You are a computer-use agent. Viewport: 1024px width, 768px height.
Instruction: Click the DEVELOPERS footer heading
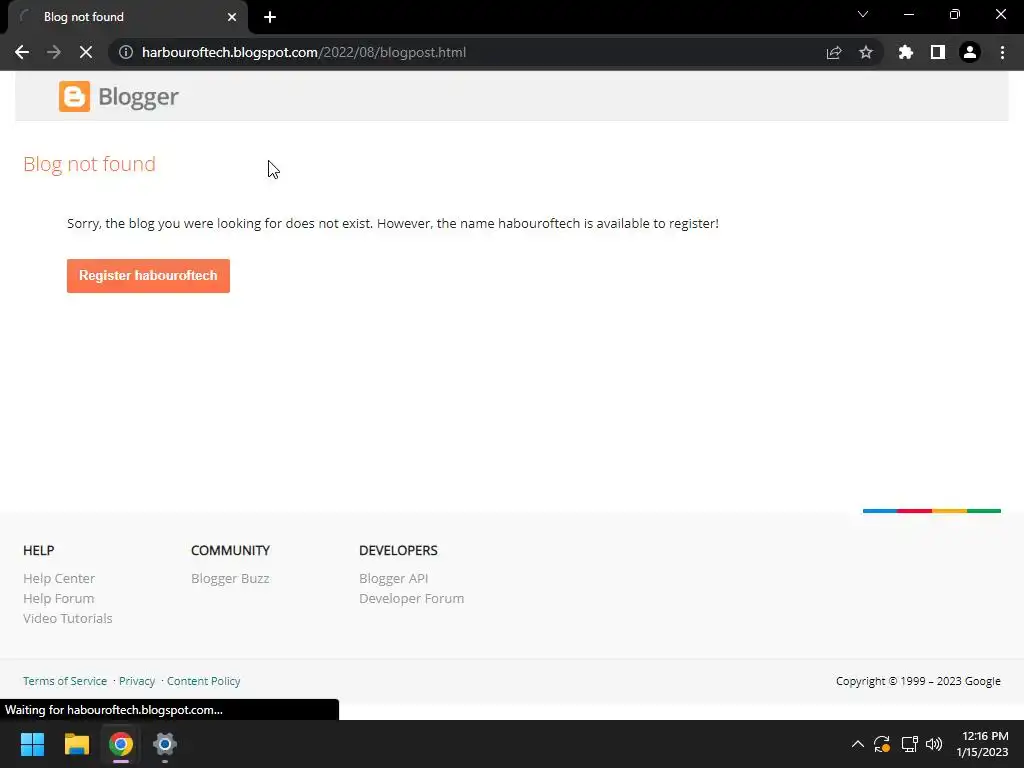tap(398, 551)
